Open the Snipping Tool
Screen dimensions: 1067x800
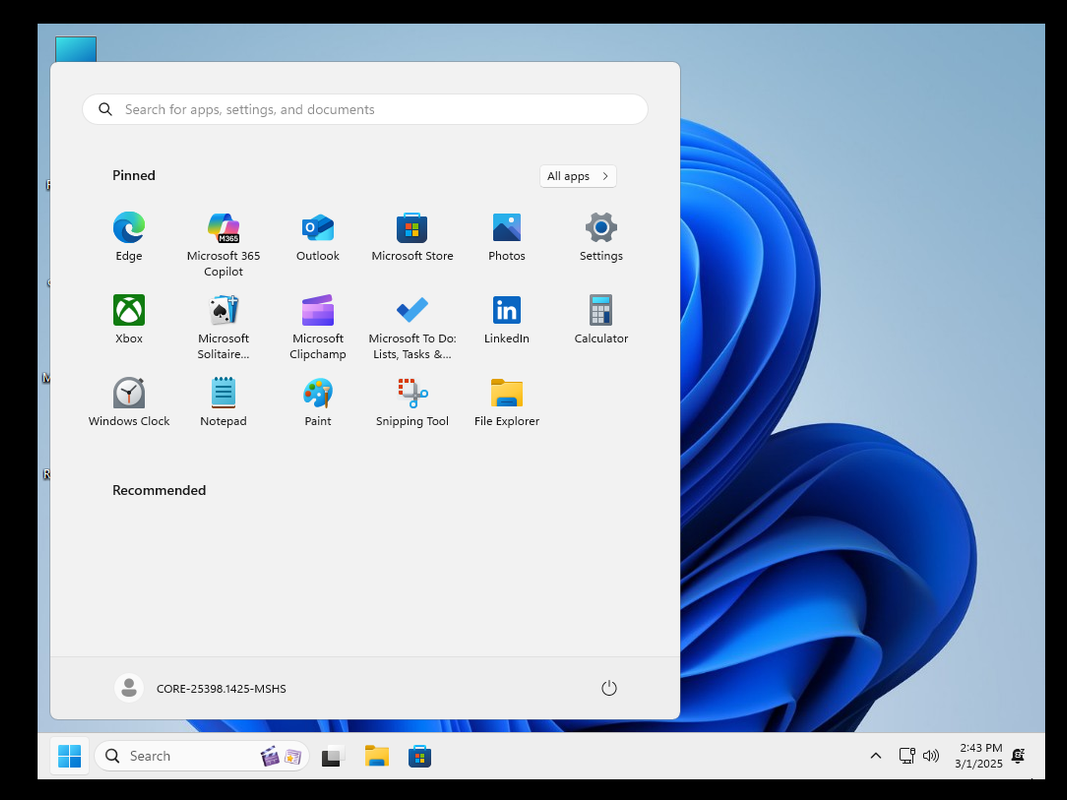(x=412, y=402)
